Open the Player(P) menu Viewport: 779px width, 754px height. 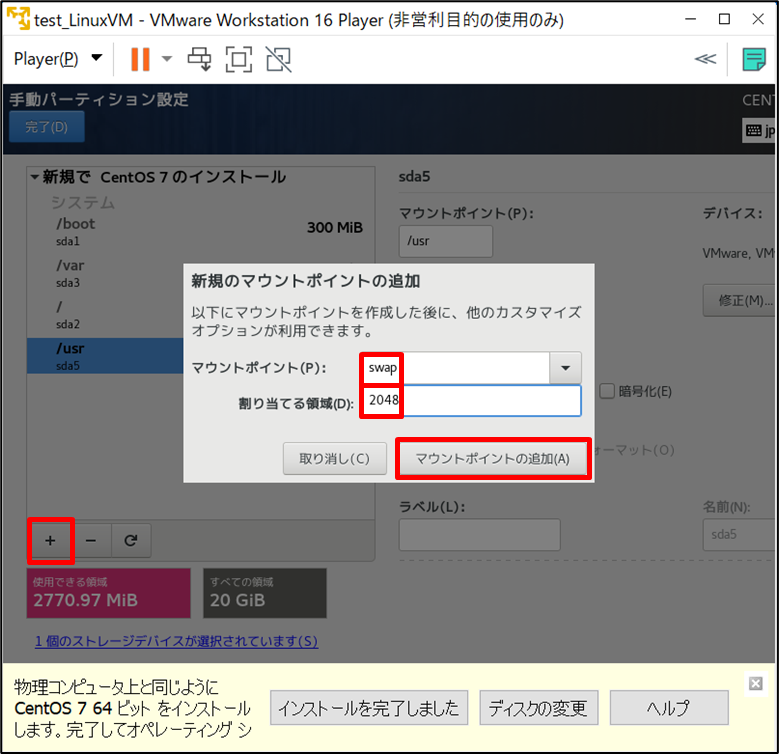click(x=58, y=59)
